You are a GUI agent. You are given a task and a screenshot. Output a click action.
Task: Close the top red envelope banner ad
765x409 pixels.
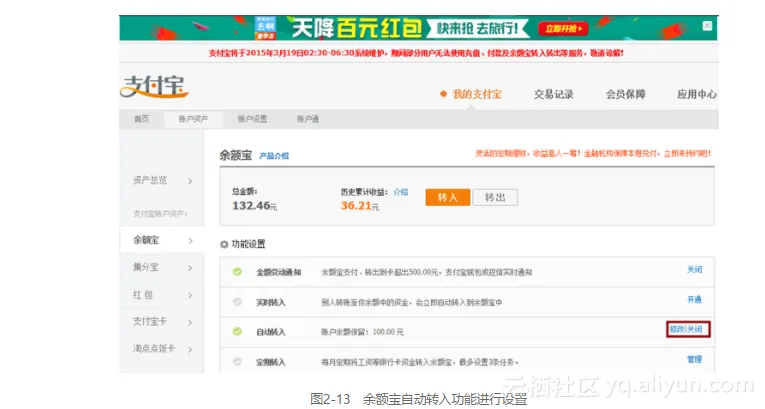tap(707, 25)
